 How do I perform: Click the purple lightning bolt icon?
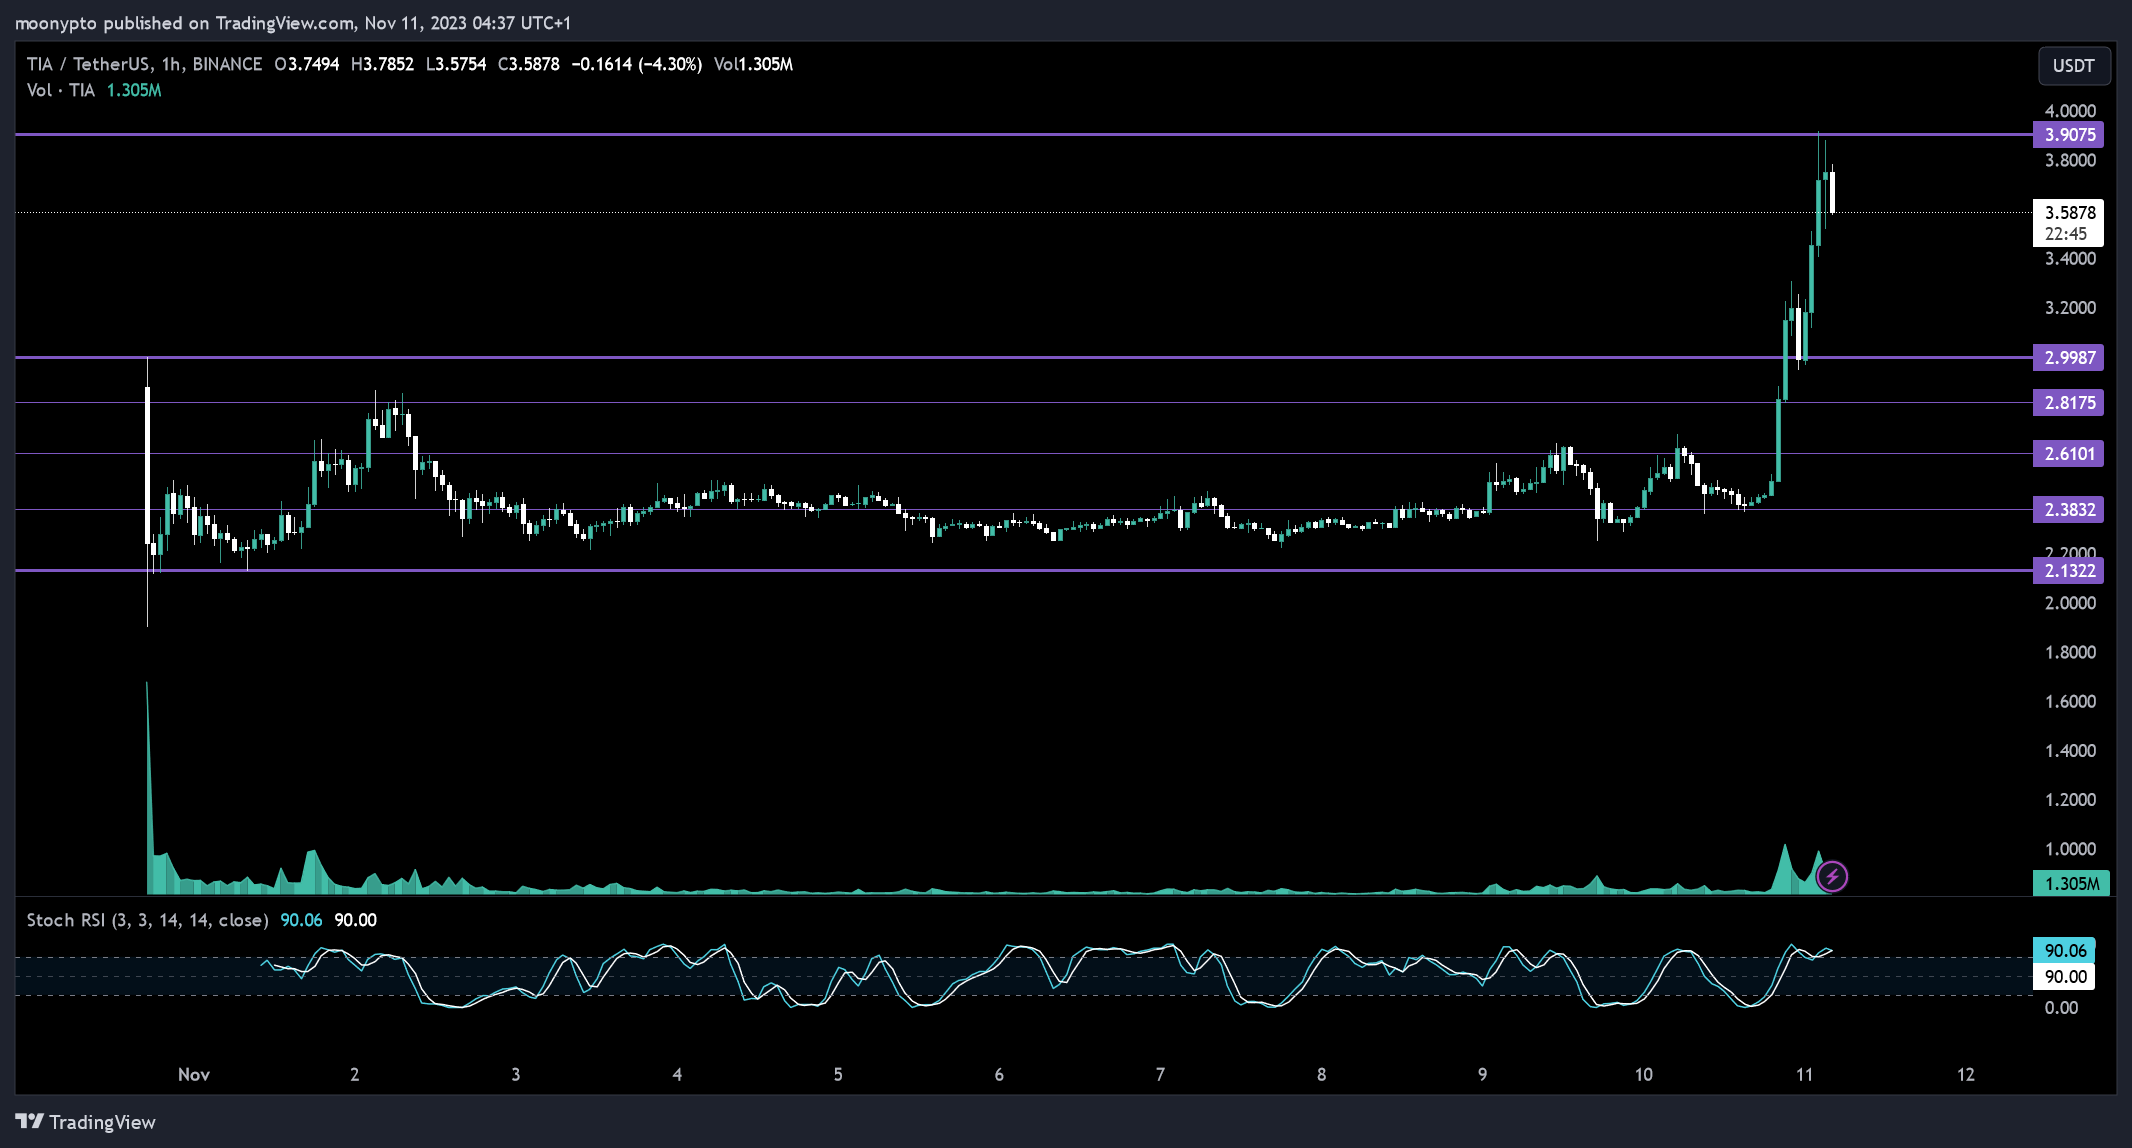pos(1832,877)
